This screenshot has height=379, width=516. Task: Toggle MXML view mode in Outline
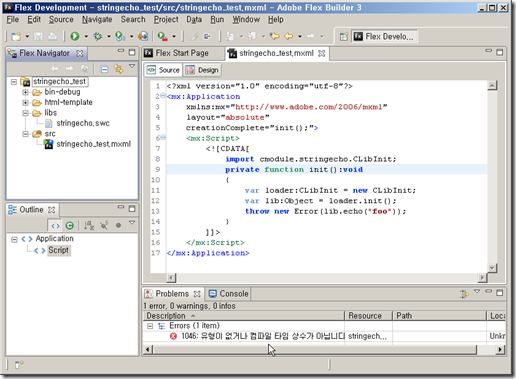pos(55,226)
